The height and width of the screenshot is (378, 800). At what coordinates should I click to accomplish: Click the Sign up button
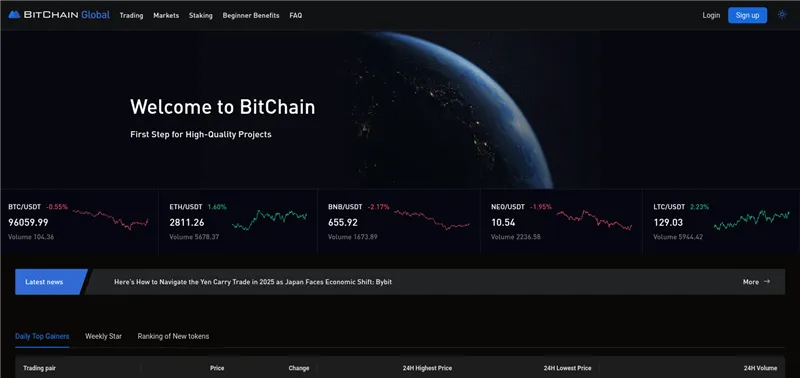[747, 15]
